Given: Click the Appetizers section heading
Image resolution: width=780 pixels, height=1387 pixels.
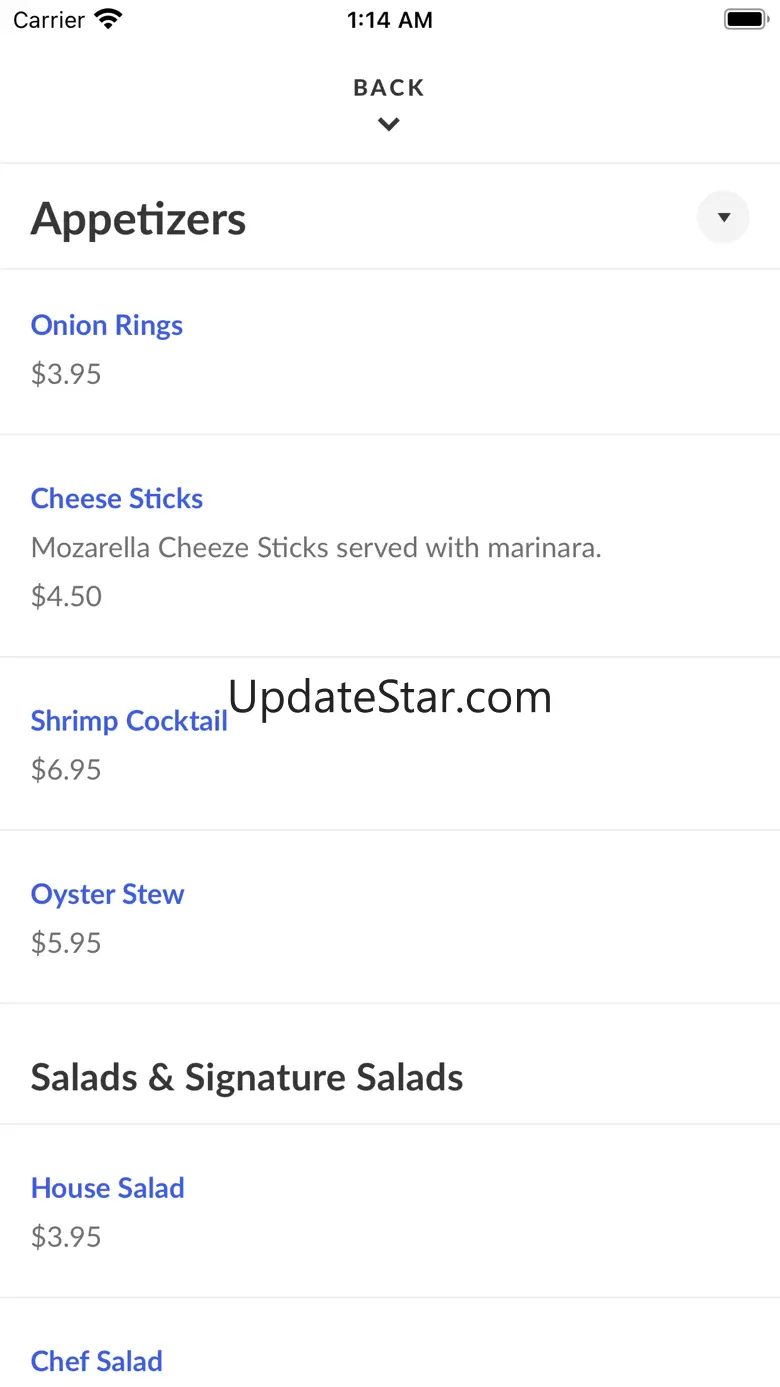Looking at the screenshot, I should point(139,219).
